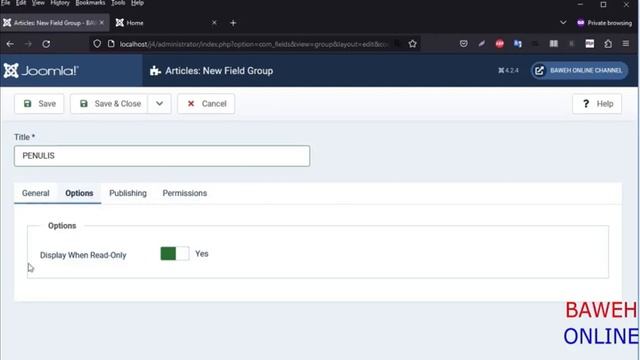Open the Pocket save icon
Screen dimensions: 640x360
[463, 44]
